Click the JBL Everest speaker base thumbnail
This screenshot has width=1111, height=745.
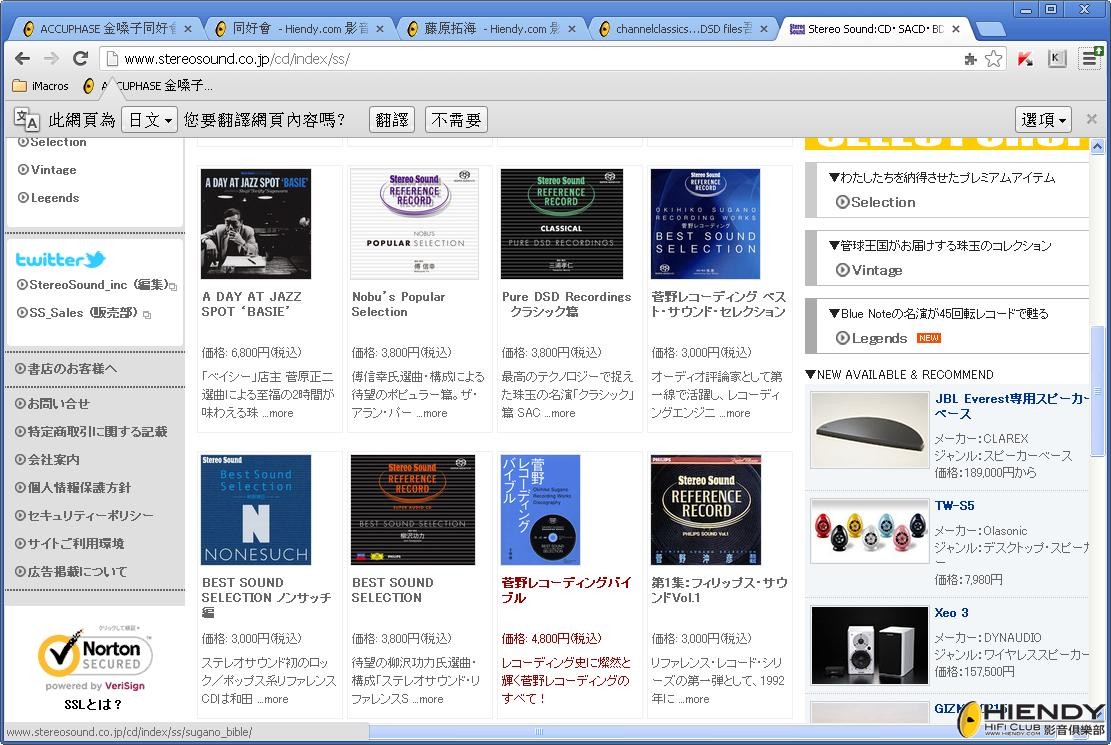(x=869, y=430)
